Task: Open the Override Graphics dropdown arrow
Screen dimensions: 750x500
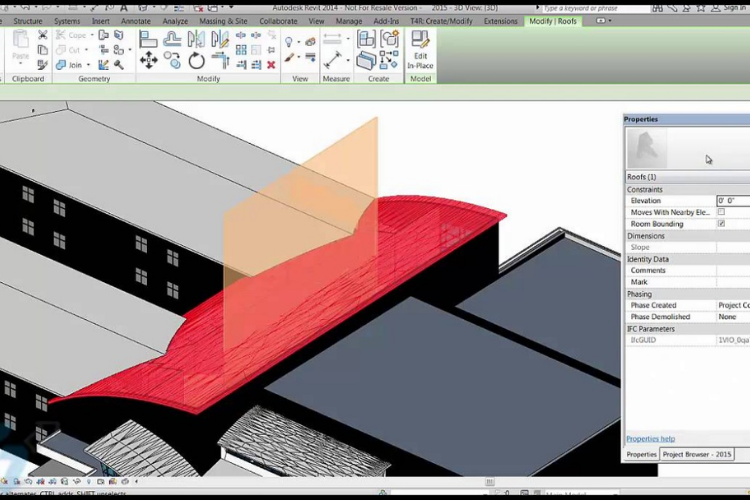Action: point(298,58)
